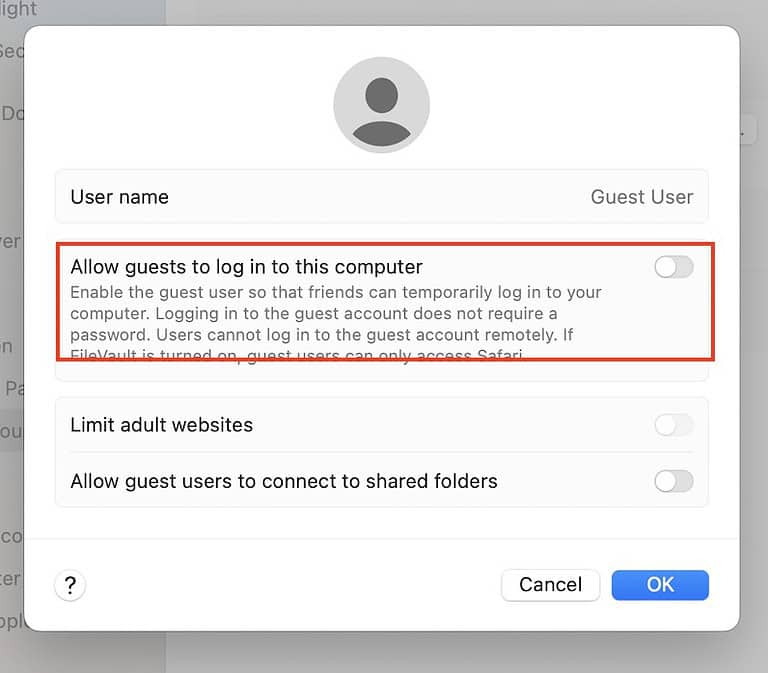Click the Allow guest users shared folders label
Screen dimensions: 768x673
pyautogui.click(x=283, y=481)
